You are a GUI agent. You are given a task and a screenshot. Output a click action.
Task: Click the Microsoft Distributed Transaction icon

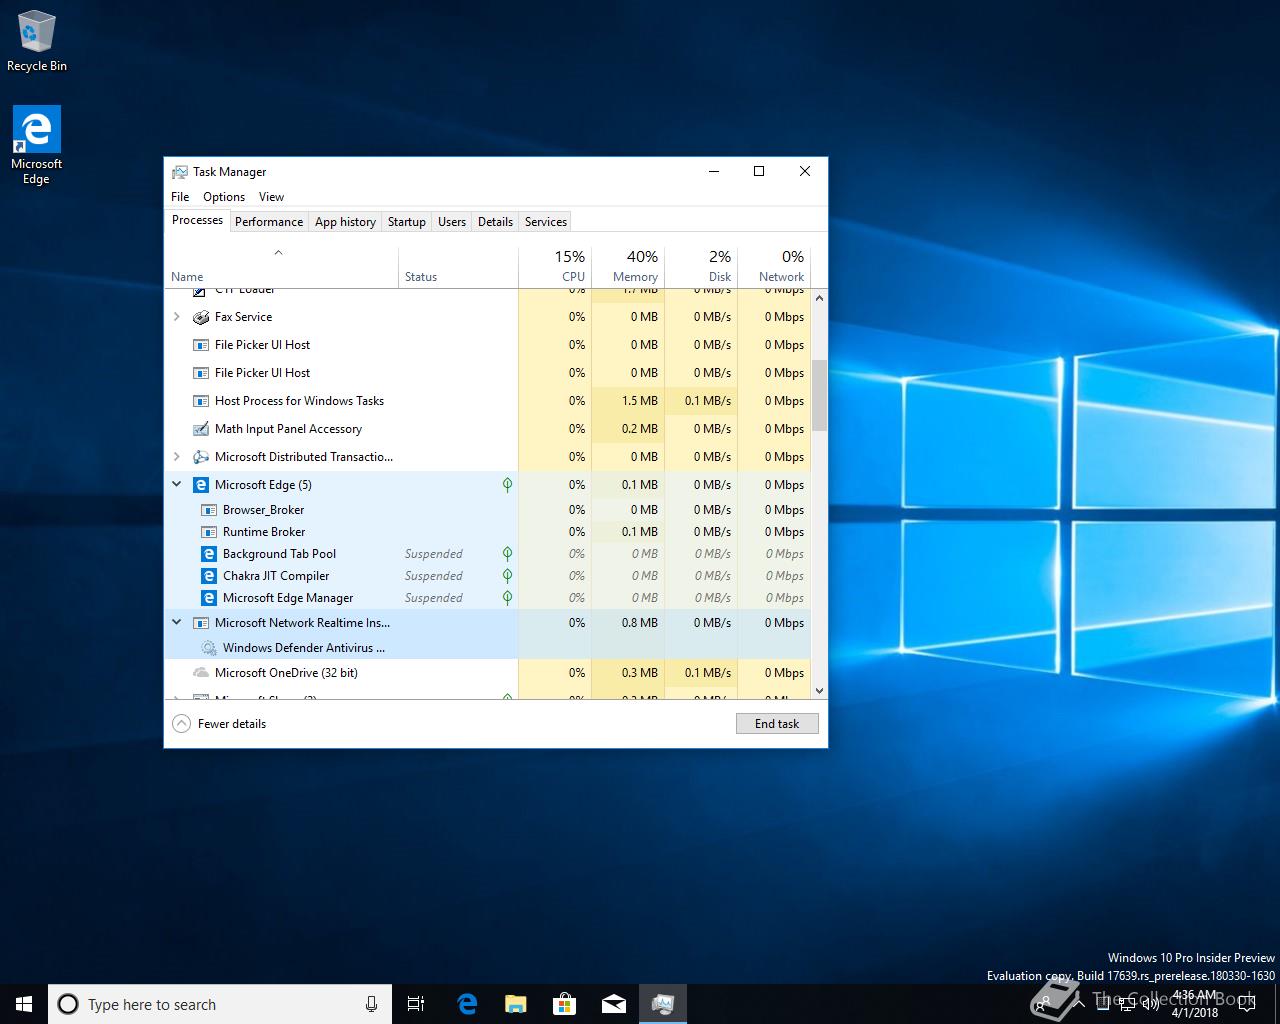tap(201, 457)
